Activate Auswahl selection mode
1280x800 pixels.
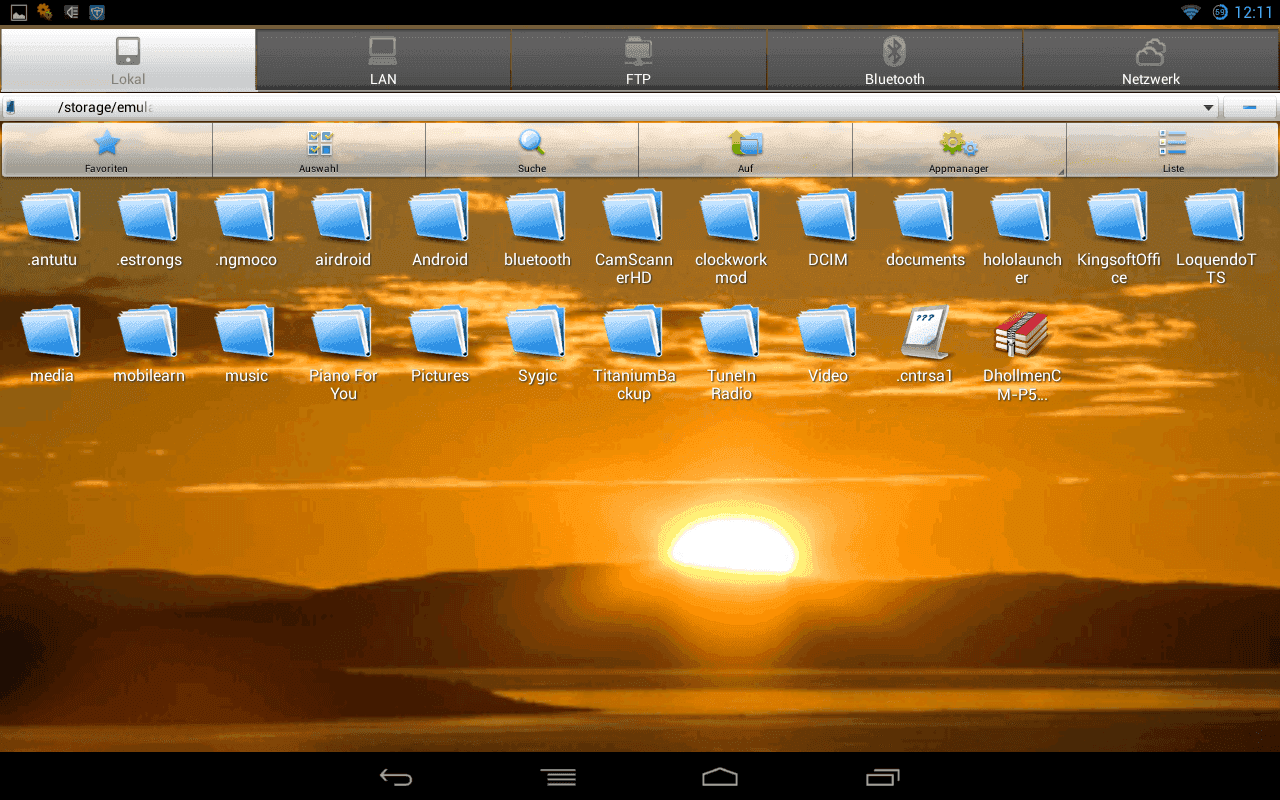[x=319, y=150]
